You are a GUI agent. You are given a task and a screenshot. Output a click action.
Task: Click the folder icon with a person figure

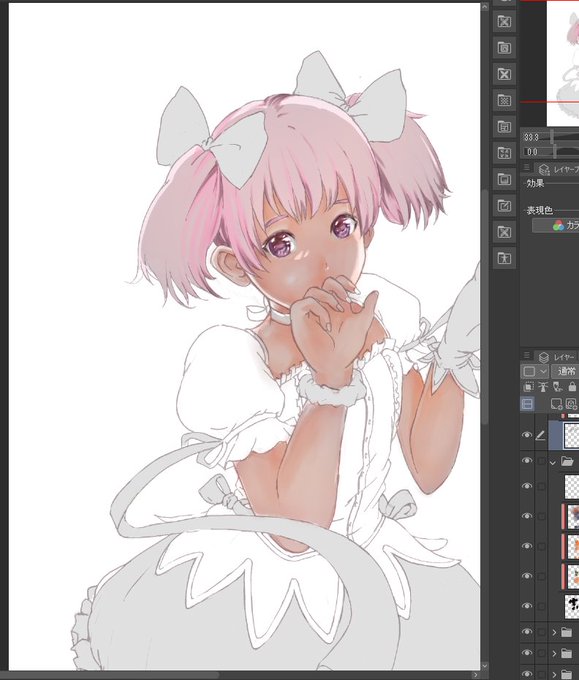[504, 258]
